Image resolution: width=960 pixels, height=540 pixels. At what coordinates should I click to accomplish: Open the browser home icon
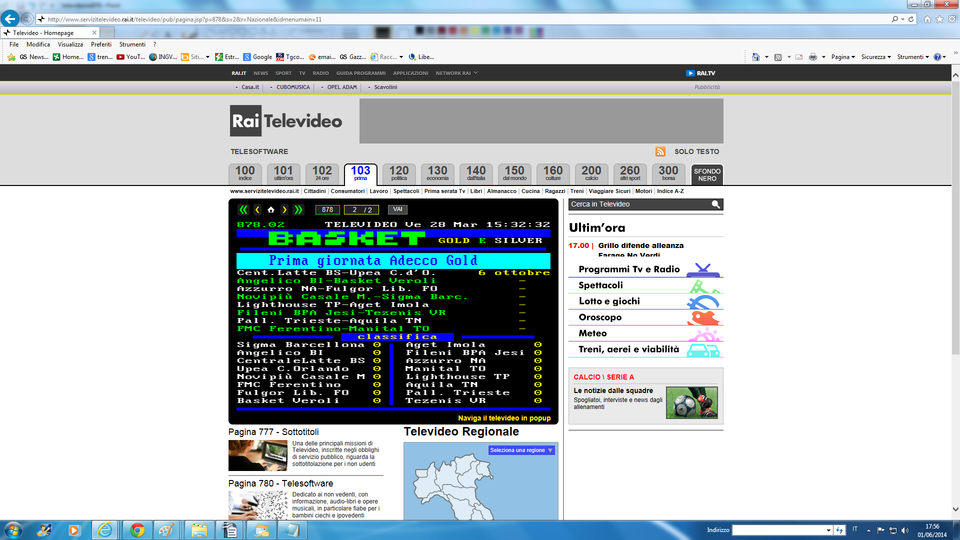click(927, 19)
